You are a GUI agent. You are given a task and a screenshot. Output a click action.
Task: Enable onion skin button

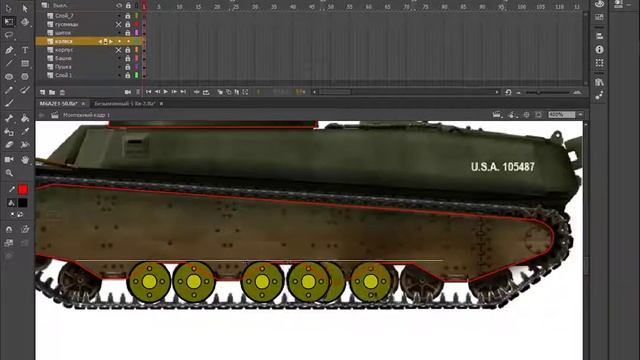220,92
